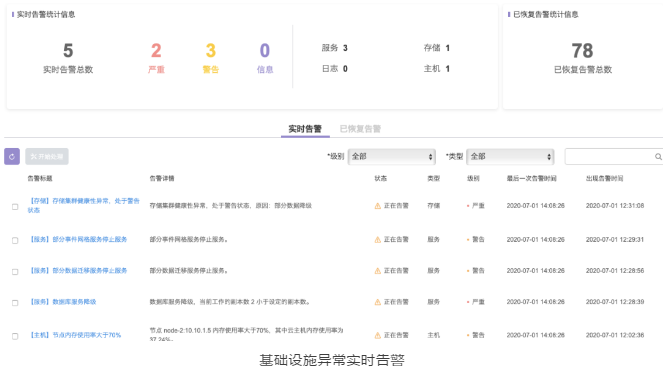Click the 实时告警统计信息 panel title
Screen dimensions: 671x370
pyautogui.click(x=46, y=15)
